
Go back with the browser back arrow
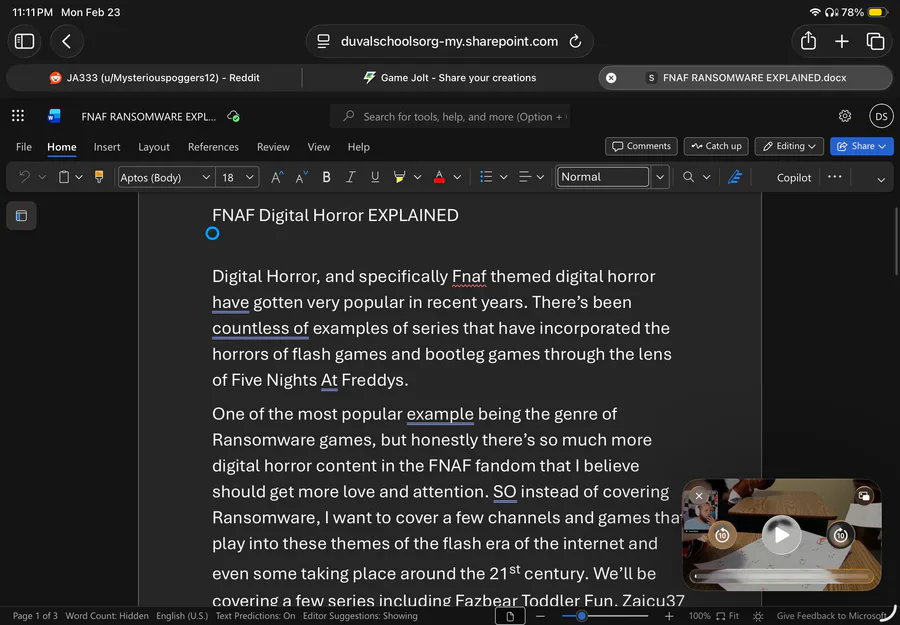click(x=67, y=41)
